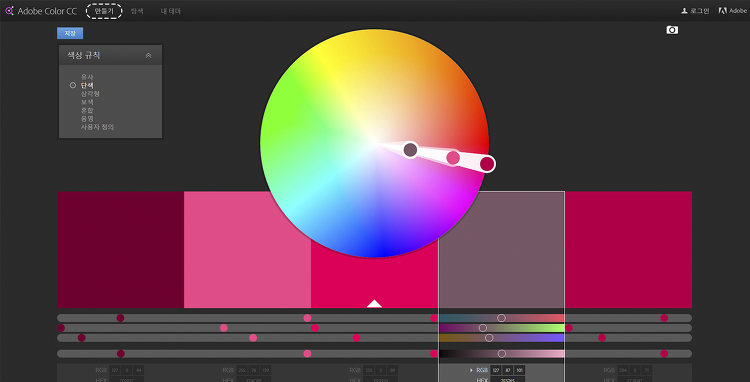
Task: Click the blue 저장 (Save) button
Action: 70,33
